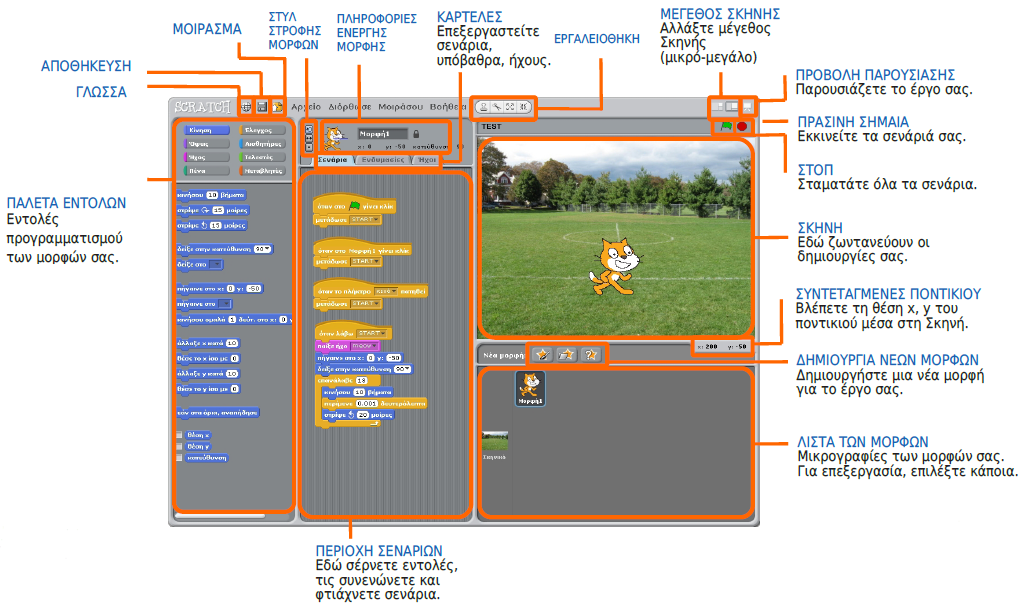Viewport: 1024px width, 607px height.
Task: Select the Έλεγχος block category
Action: coord(263,130)
